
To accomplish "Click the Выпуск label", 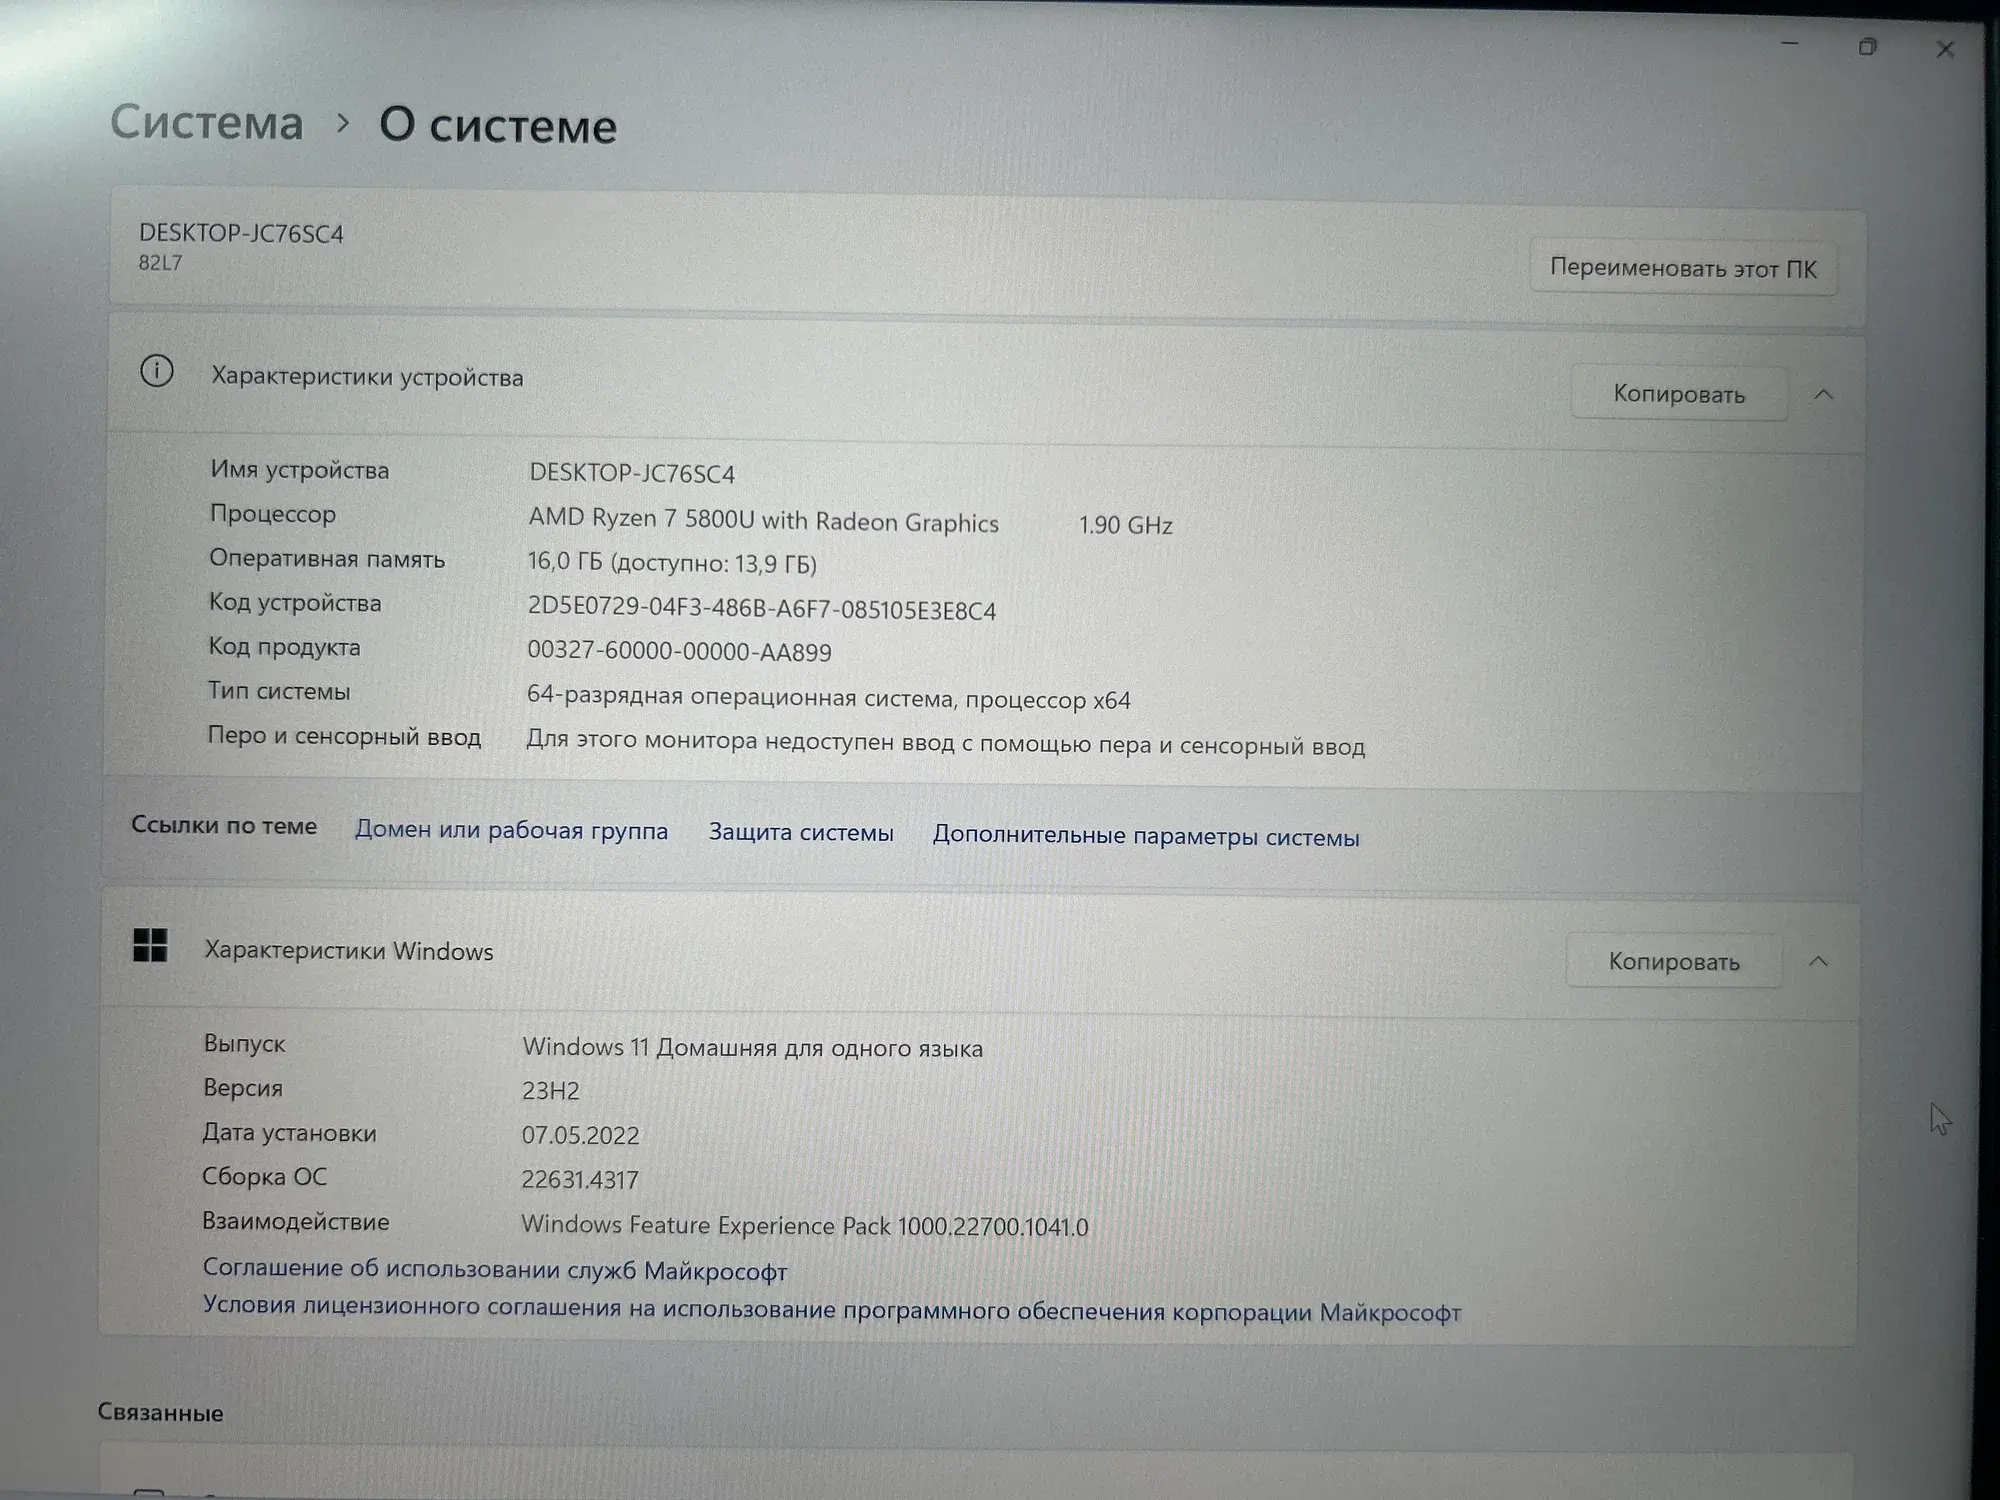I will point(244,1044).
